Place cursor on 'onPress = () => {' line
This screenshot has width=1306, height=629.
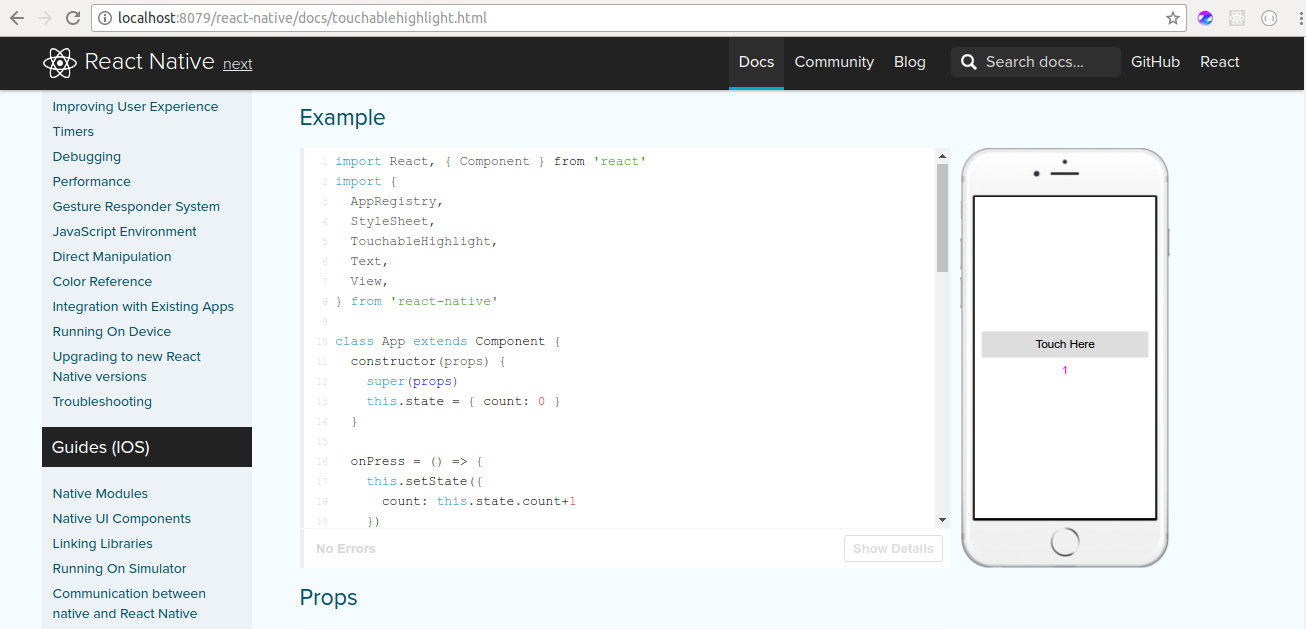(416, 461)
